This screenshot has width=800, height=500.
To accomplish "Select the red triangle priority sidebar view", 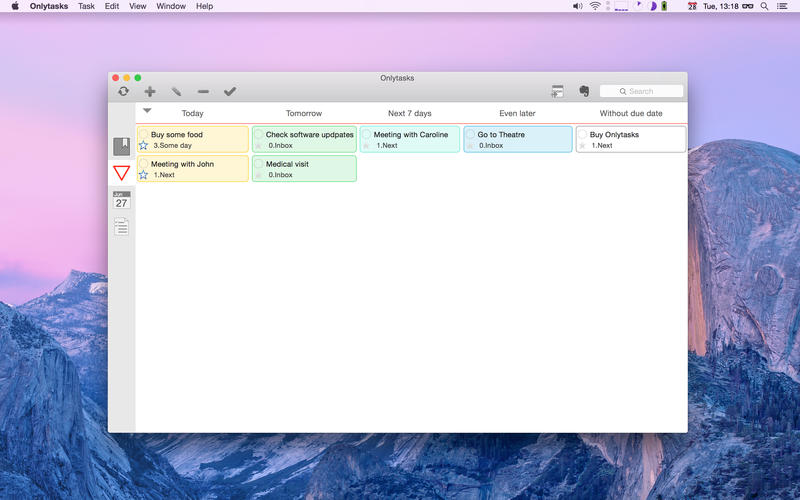I will (x=121, y=173).
